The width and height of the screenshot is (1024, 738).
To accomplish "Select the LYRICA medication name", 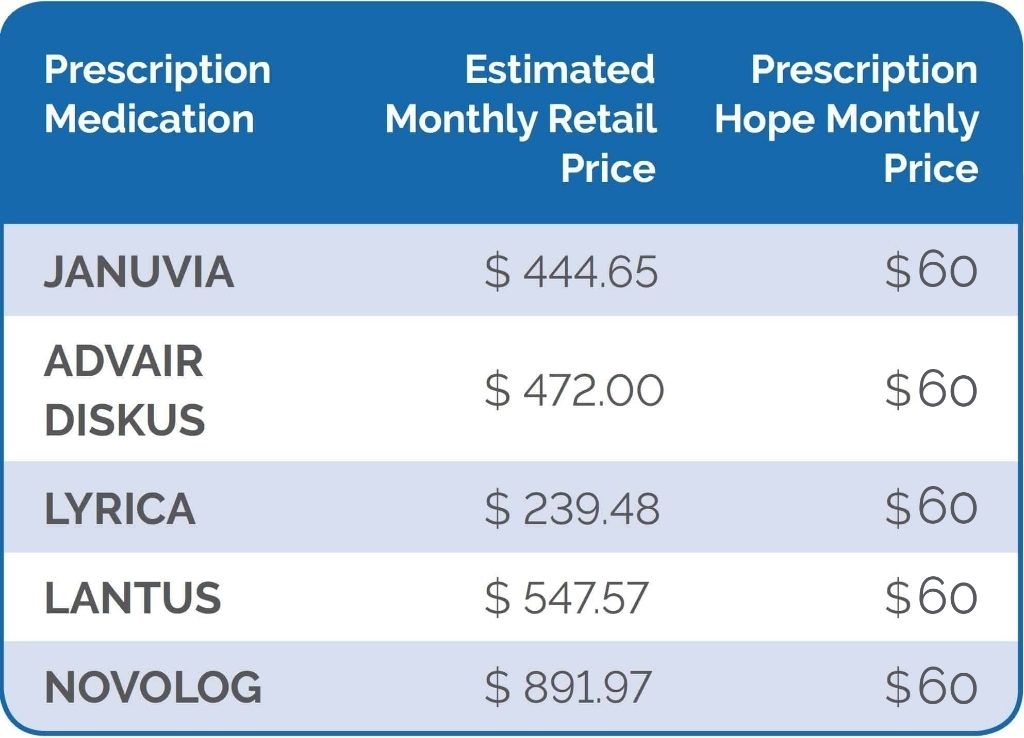I will point(120,510).
